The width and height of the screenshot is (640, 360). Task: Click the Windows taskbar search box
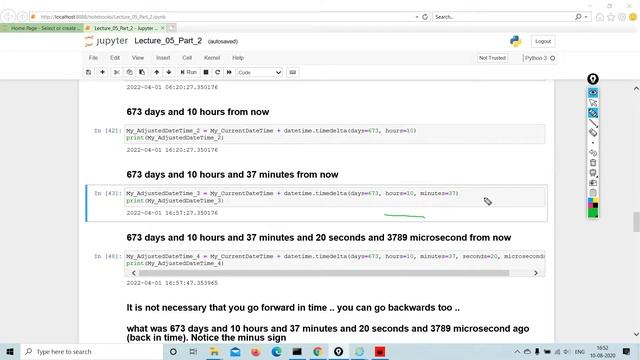(91, 351)
